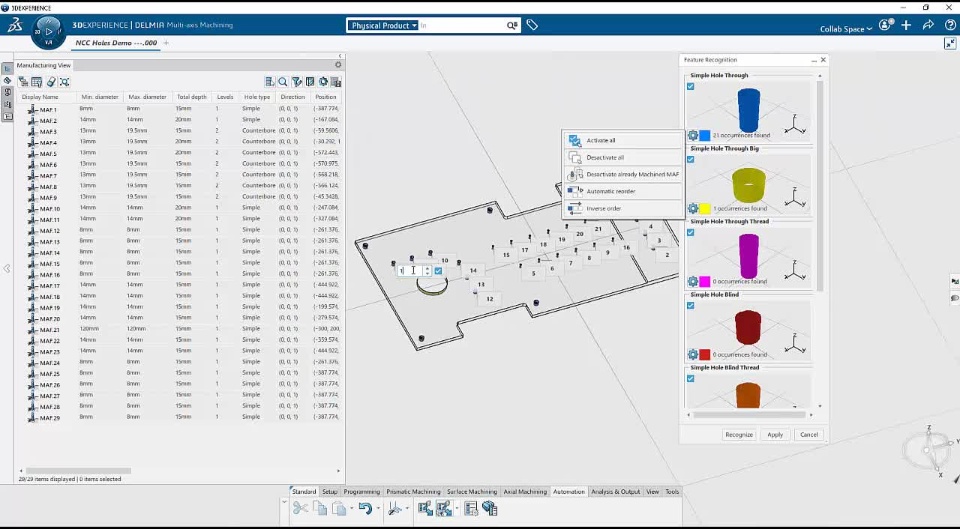The image size is (960, 529).
Task: Open settings gear for Simple Hole Blind
Action: [692, 355]
